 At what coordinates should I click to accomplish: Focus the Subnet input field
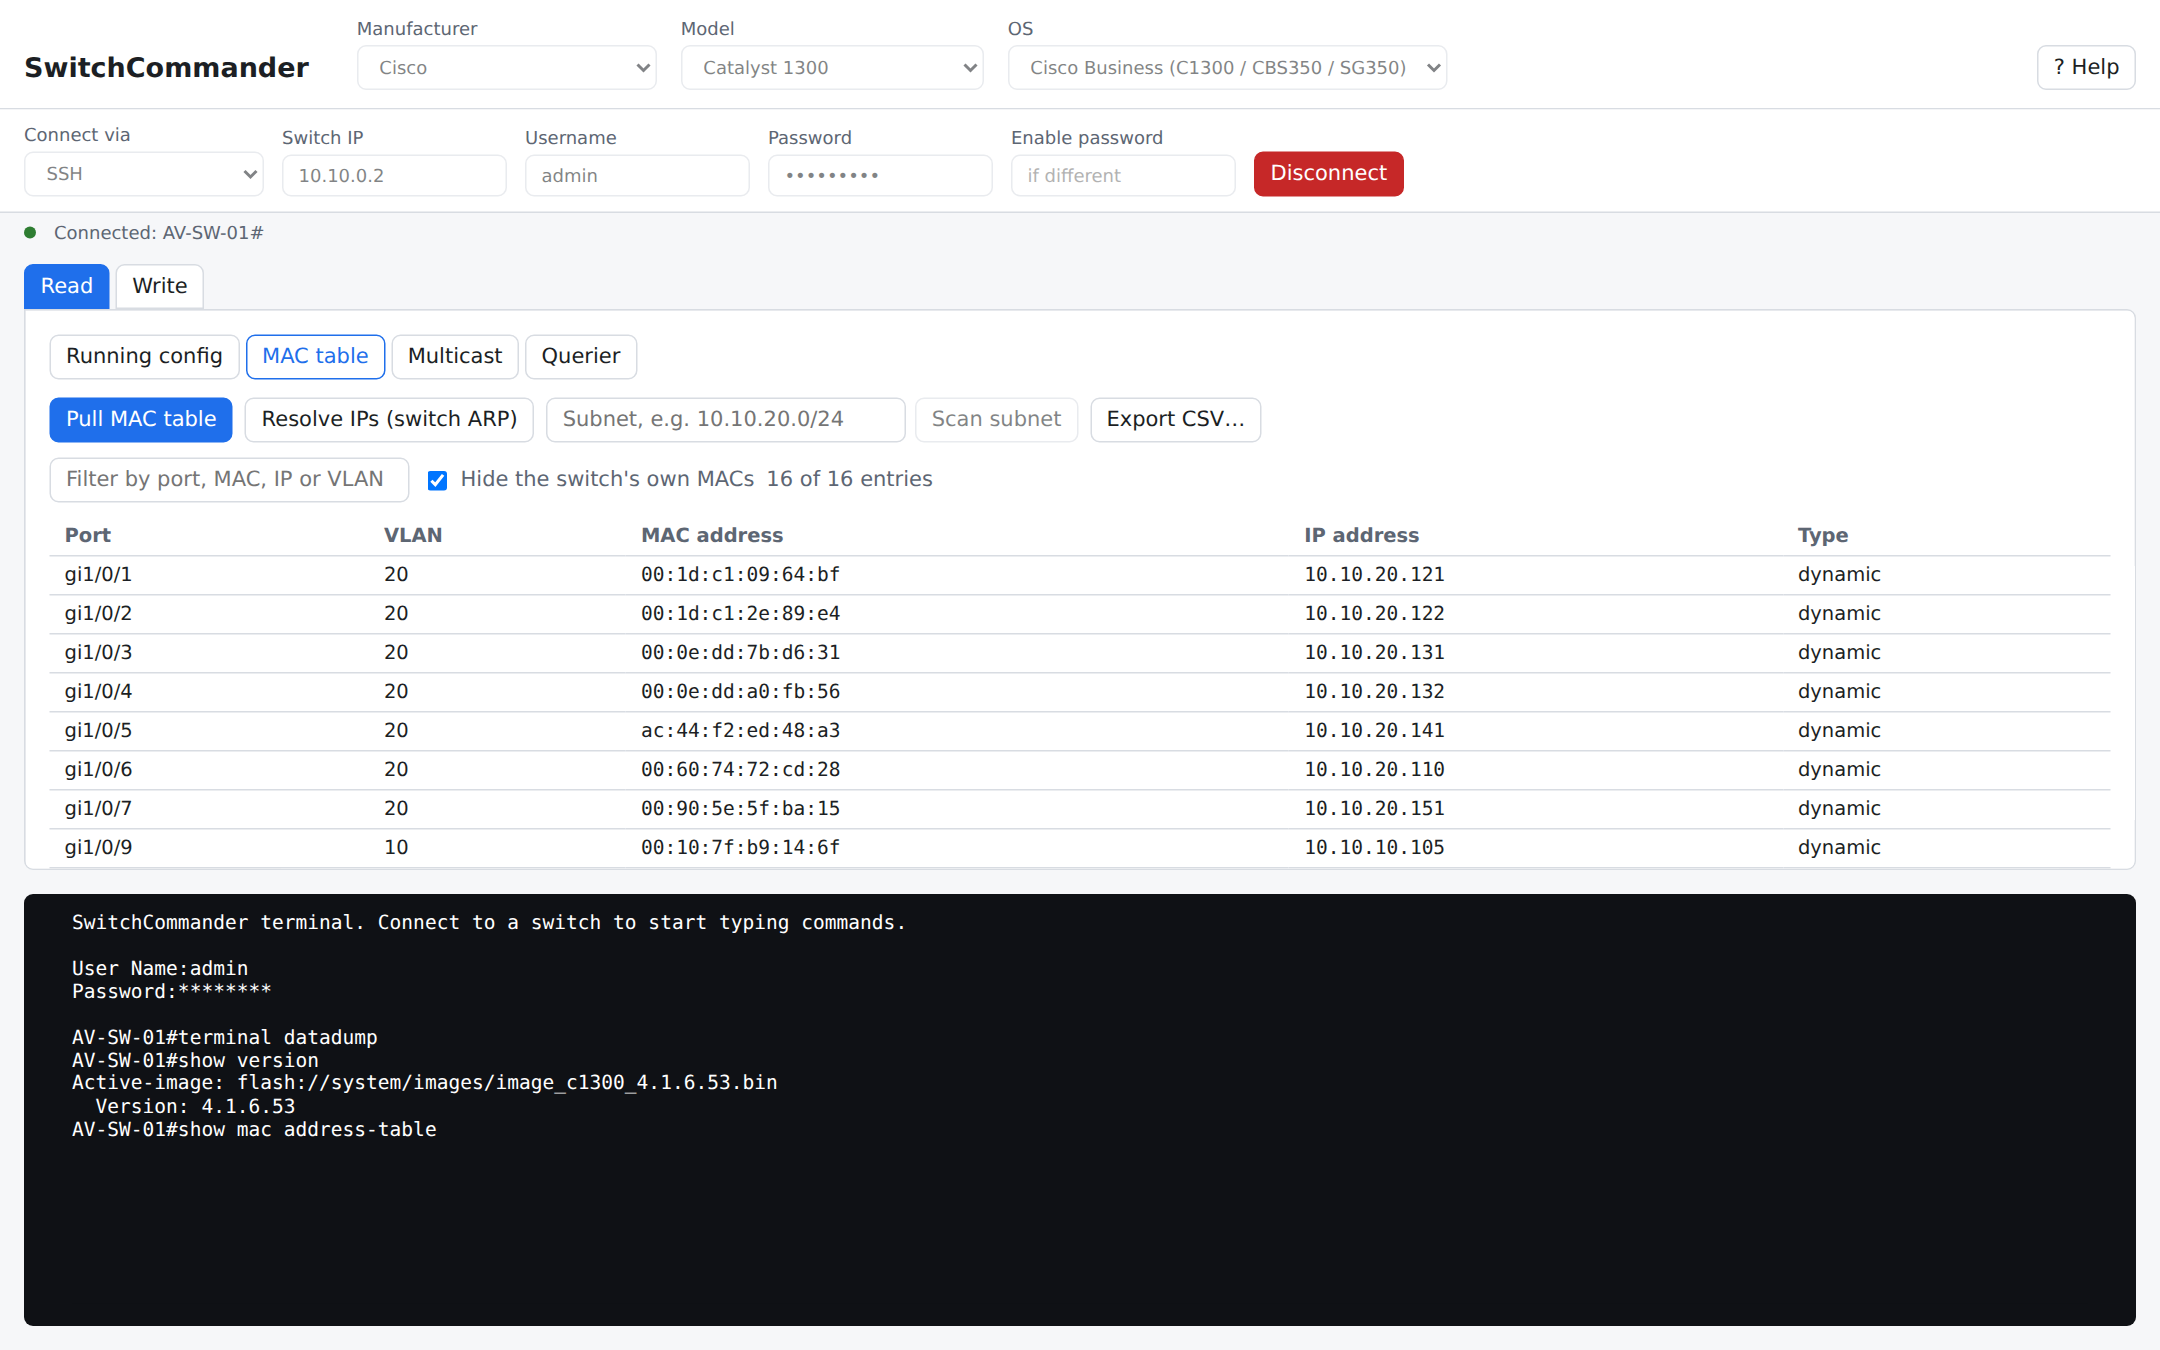(x=725, y=420)
